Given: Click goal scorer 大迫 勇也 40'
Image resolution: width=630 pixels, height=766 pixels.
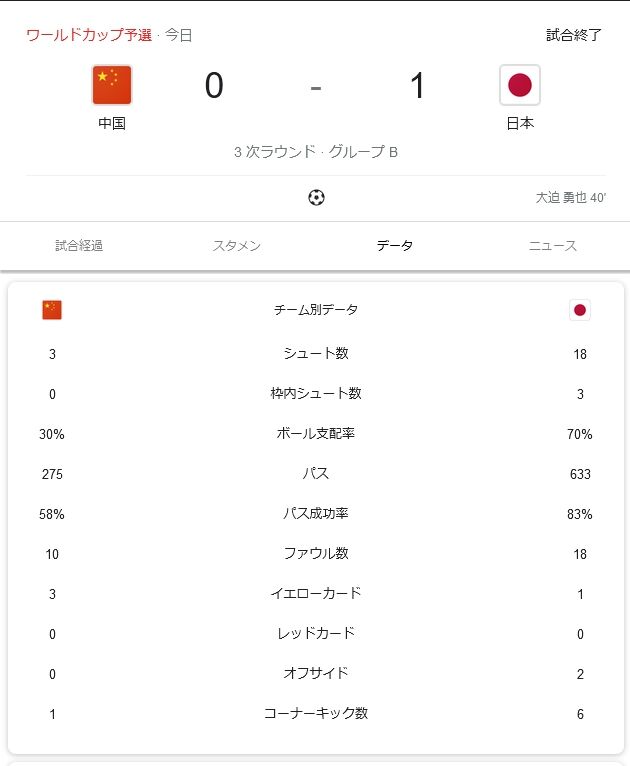Looking at the screenshot, I should coord(570,198).
